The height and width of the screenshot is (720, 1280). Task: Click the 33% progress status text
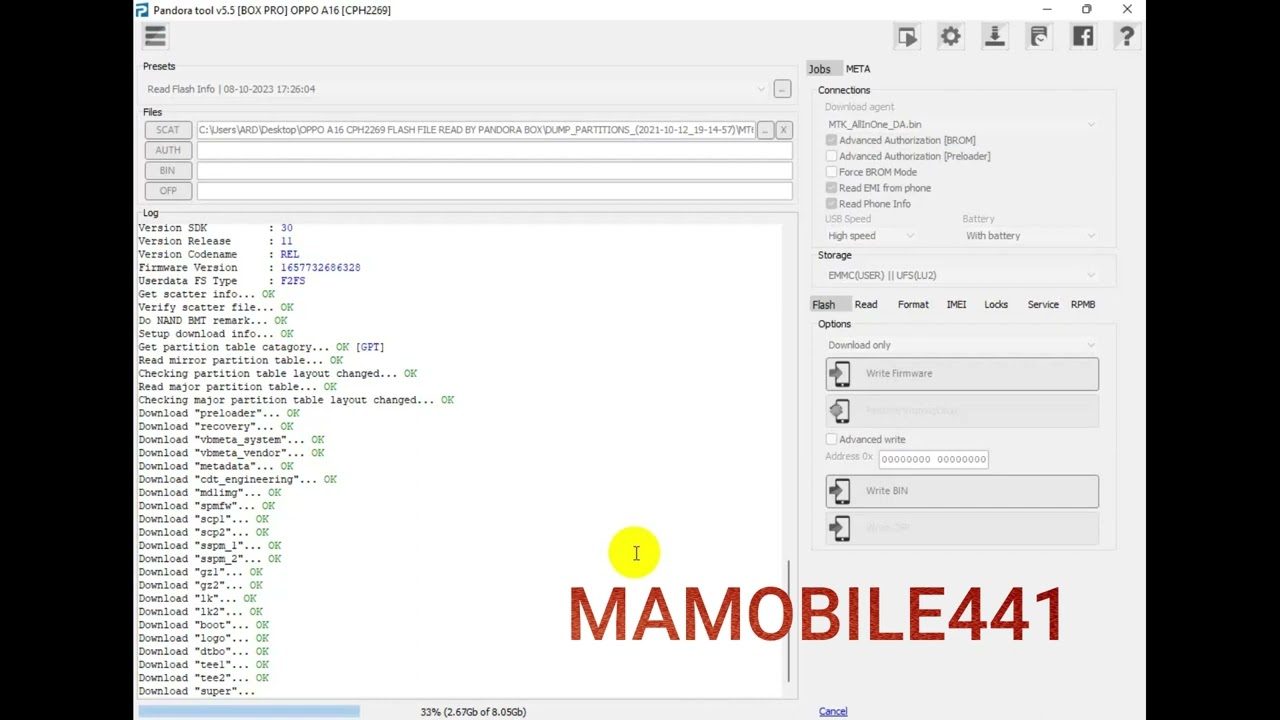coord(473,712)
